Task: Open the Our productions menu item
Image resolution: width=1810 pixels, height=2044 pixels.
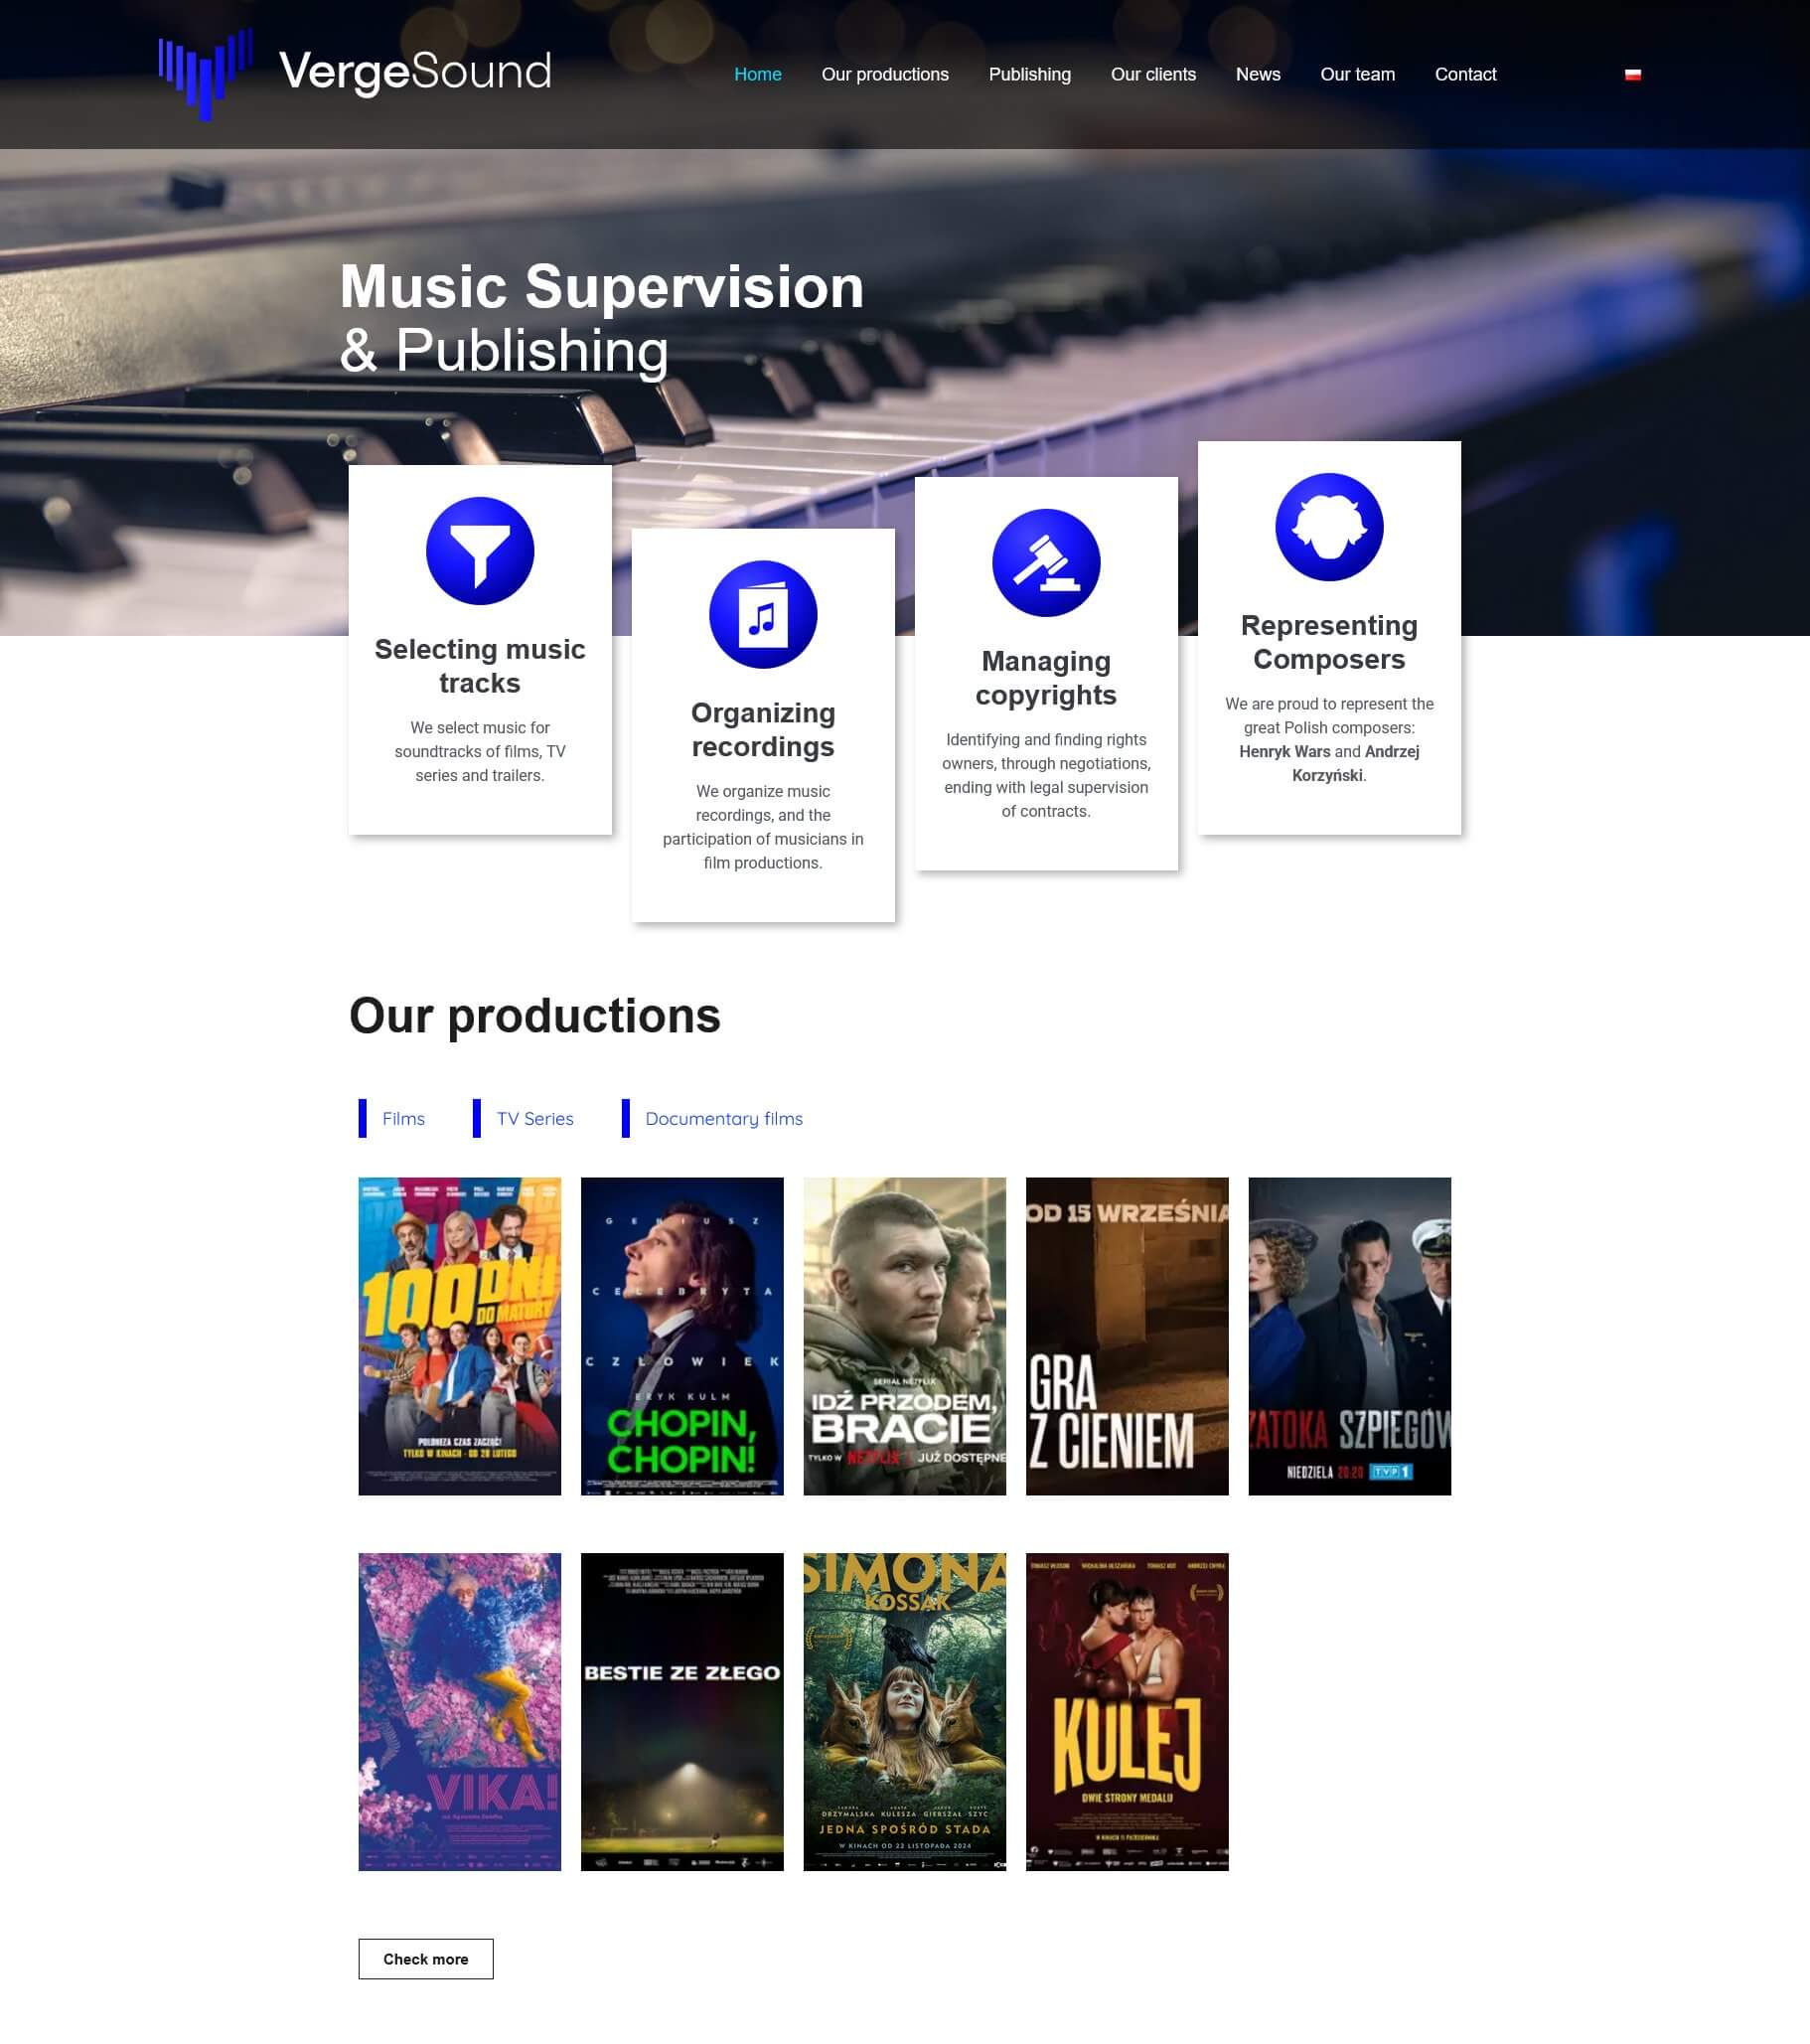Action: 885,74
